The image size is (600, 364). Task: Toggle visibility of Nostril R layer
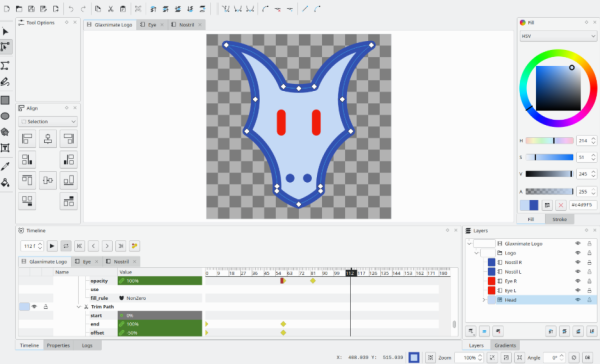578,262
